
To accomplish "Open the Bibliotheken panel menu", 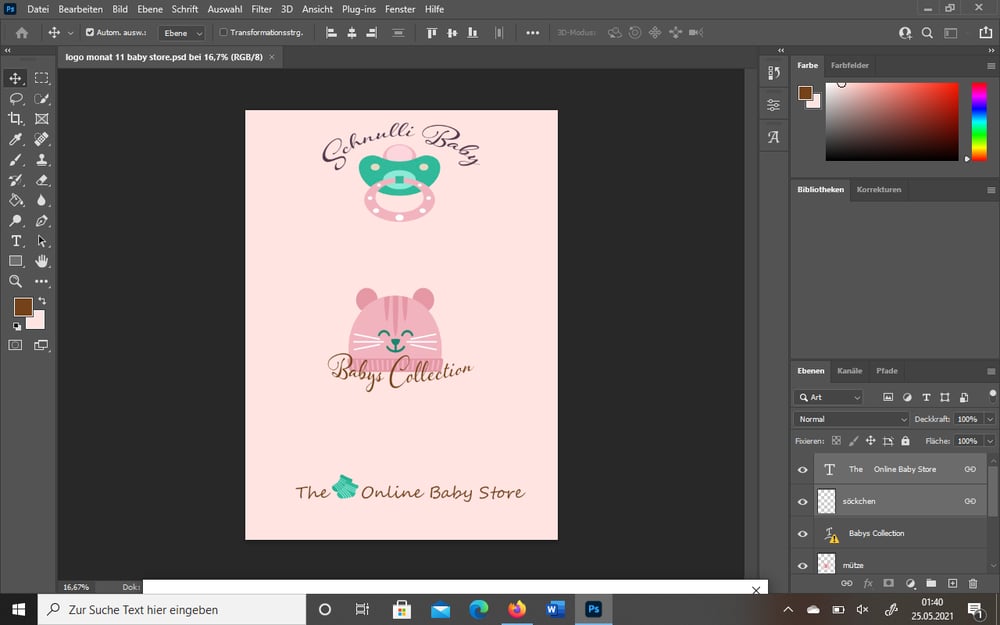I will click(x=990, y=190).
